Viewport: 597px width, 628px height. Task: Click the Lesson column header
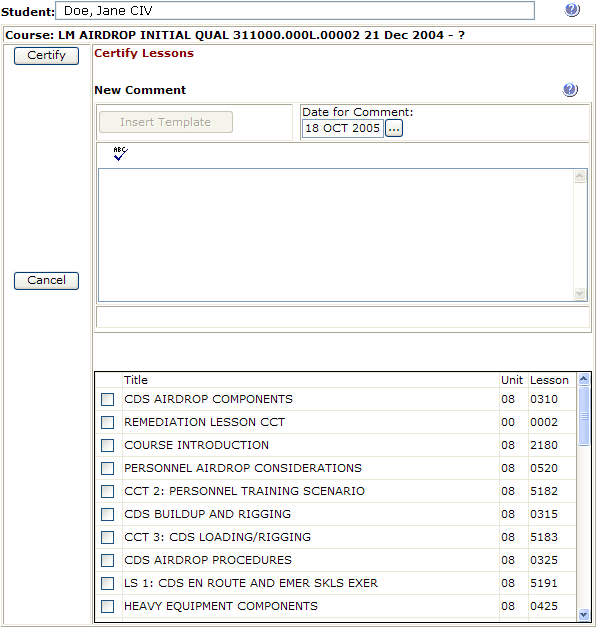(x=549, y=380)
